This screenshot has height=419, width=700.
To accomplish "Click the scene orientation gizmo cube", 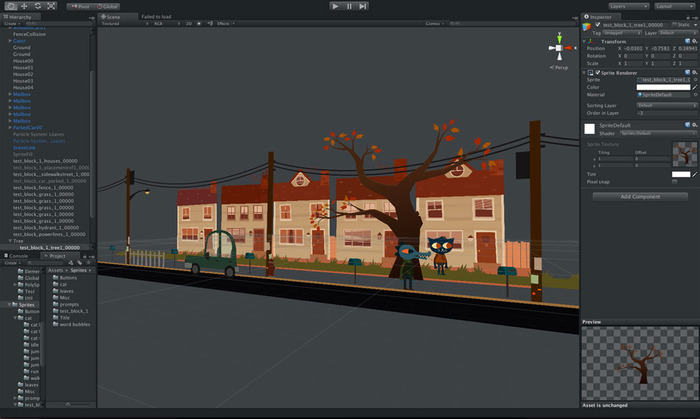I will [x=559, y=48].
